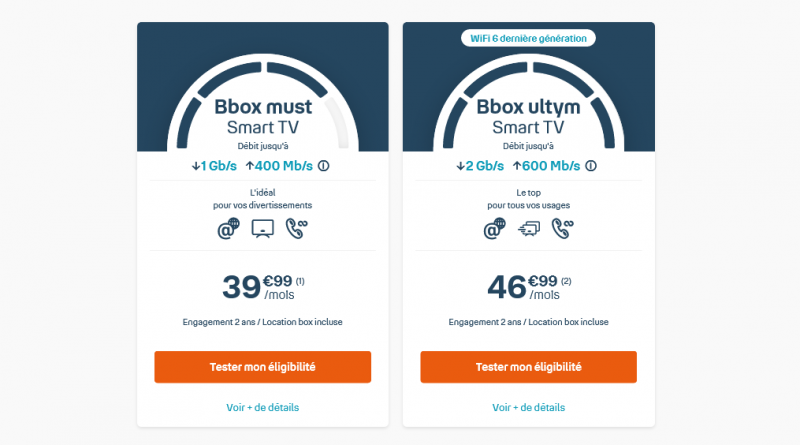Viewport: 800px width, 445px height.
Task: Click the internet @ icon in Bbox ultym
Action: pos(494,229)
